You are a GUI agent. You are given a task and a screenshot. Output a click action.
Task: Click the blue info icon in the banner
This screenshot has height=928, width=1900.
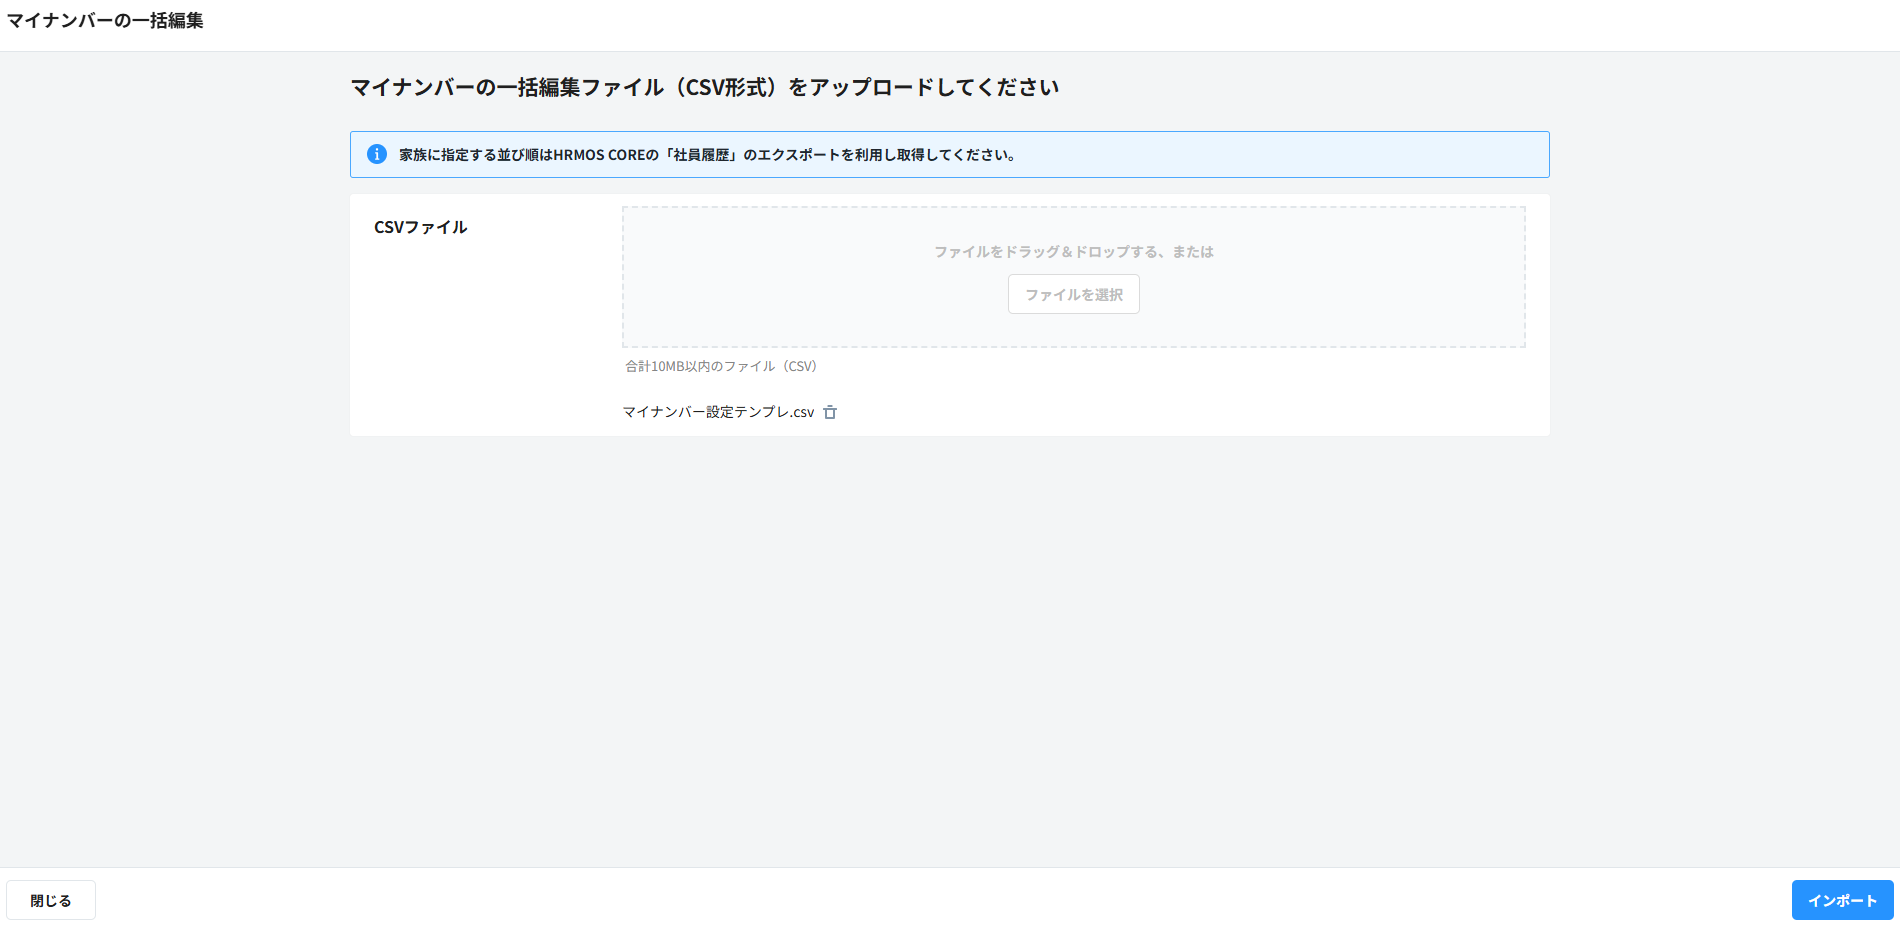click(377, 155)
